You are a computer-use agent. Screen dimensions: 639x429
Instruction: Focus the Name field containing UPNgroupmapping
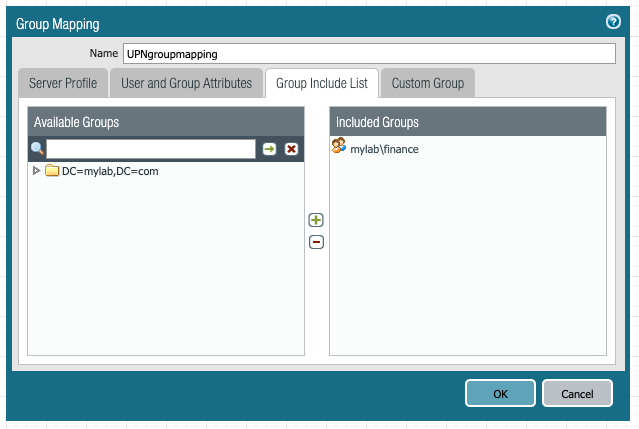[369, 54]
